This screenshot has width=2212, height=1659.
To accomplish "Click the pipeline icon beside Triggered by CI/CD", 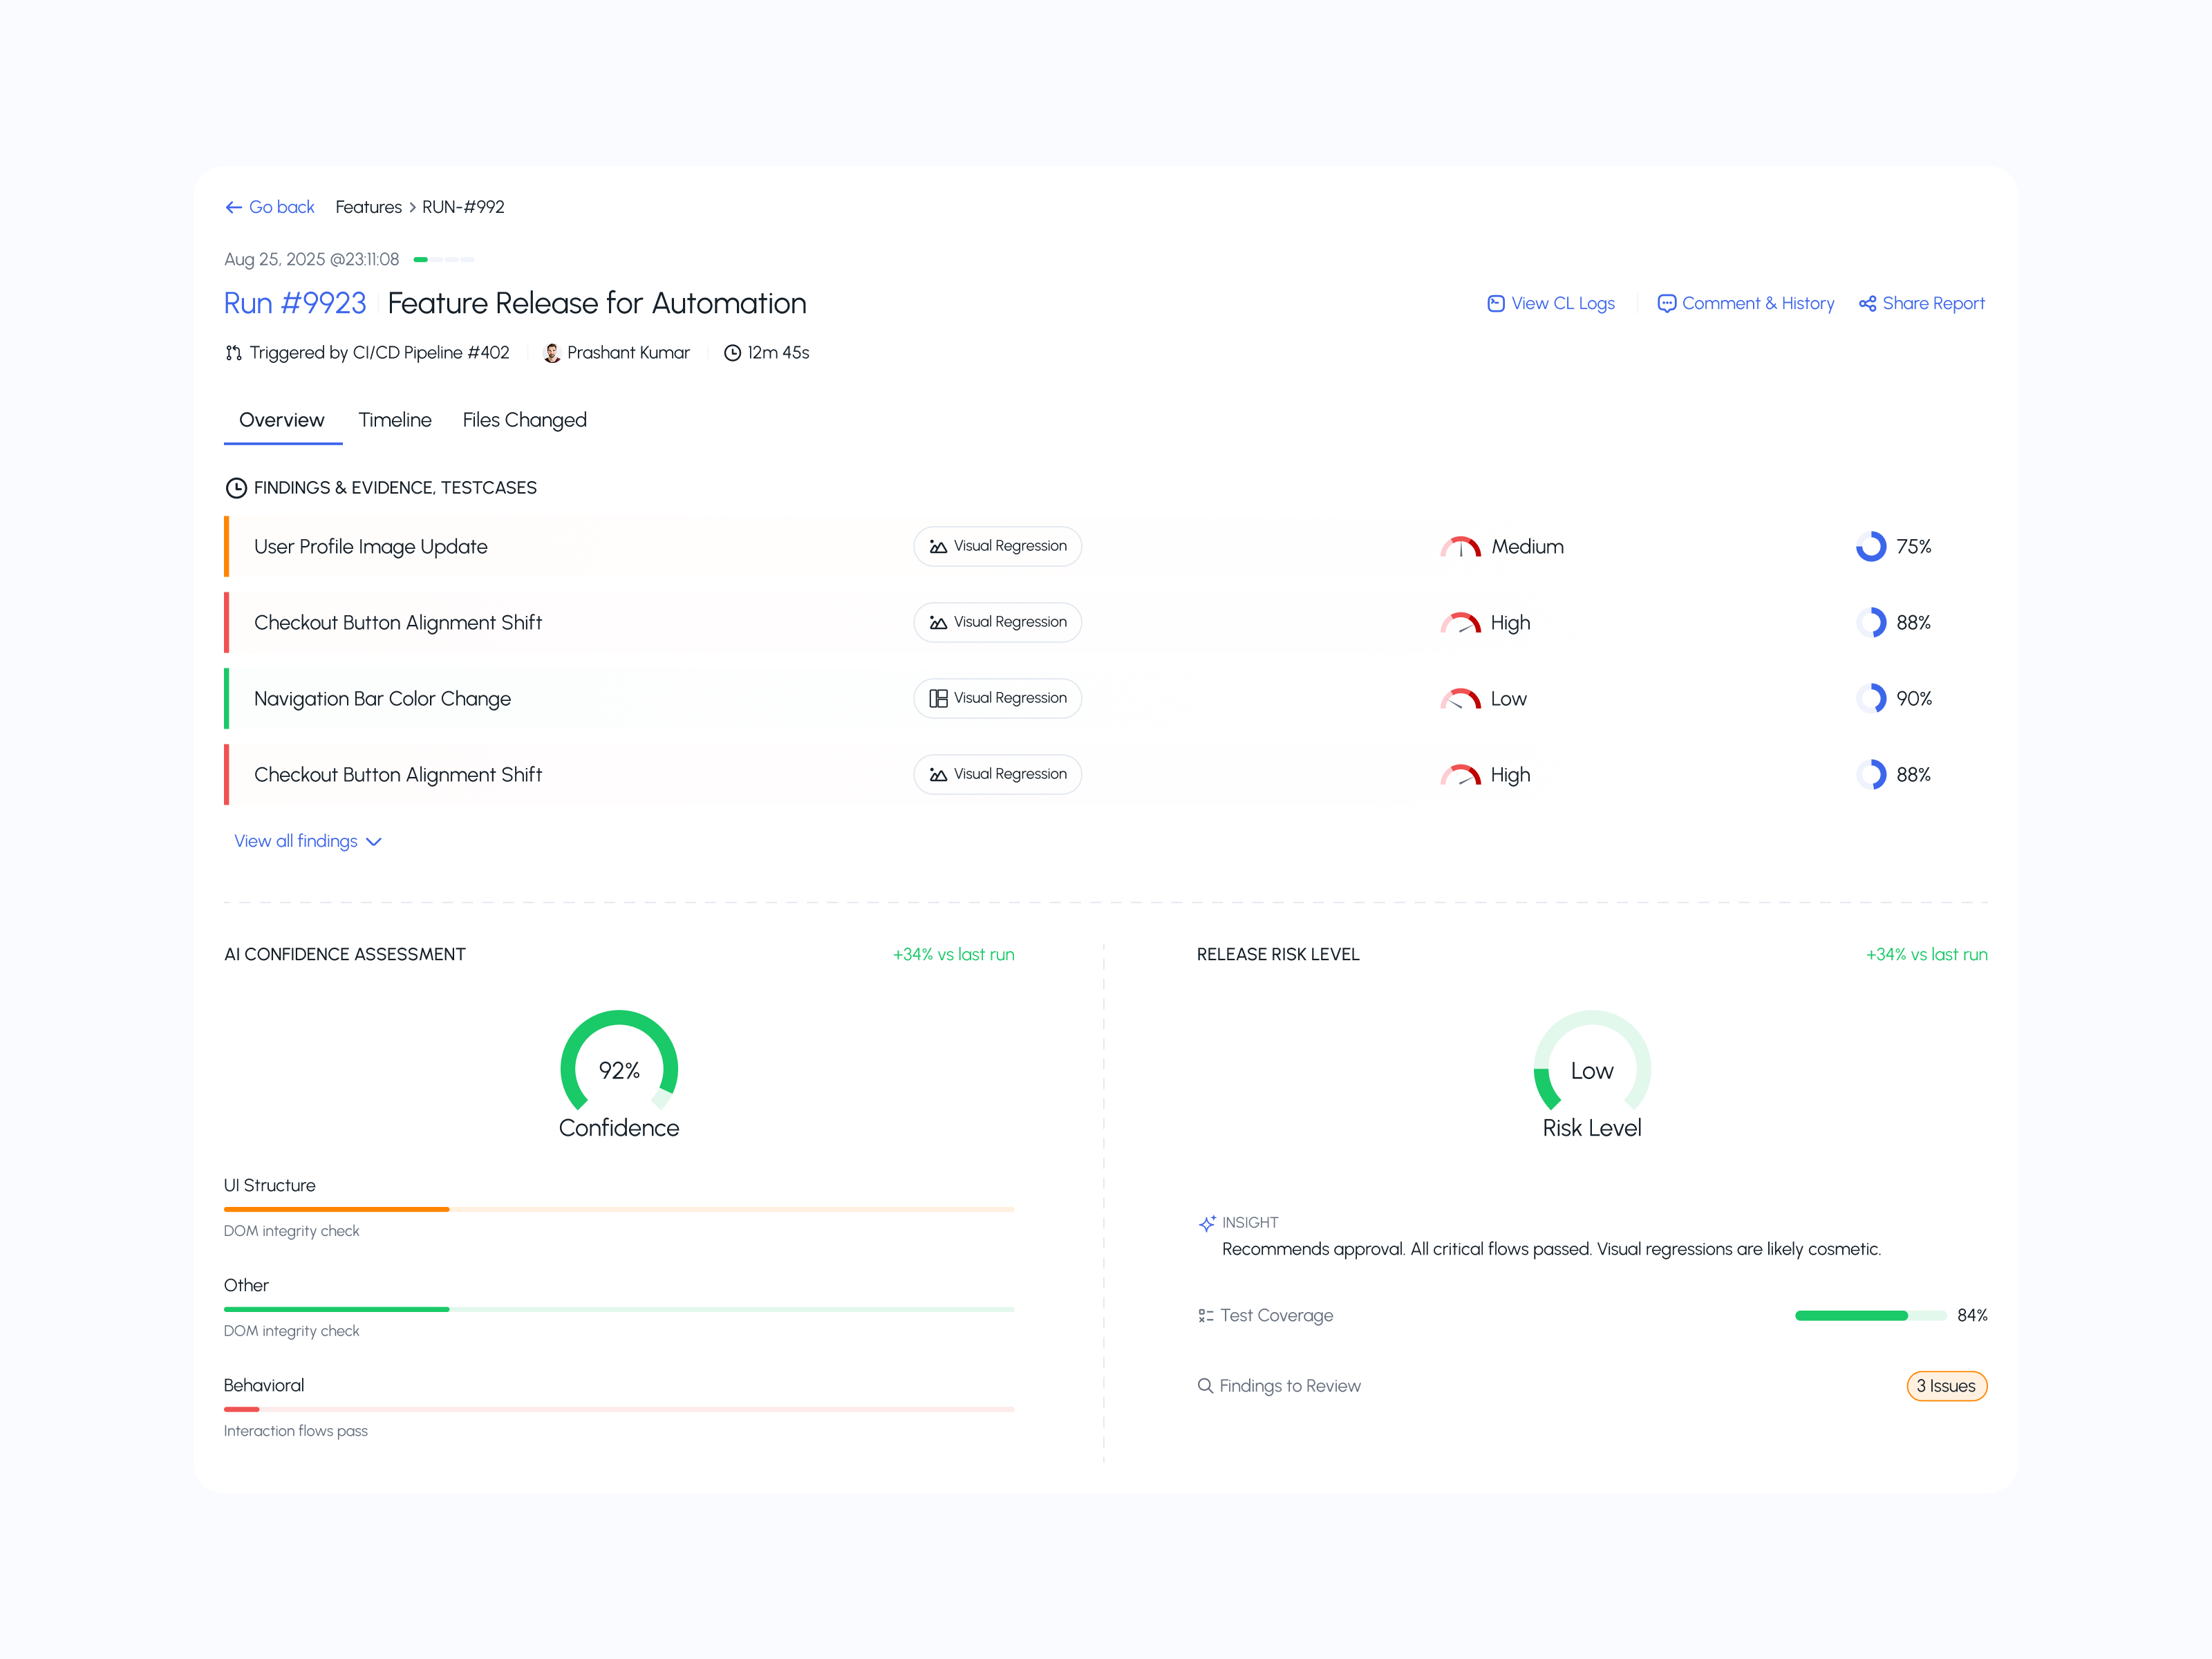I will 233,353.
